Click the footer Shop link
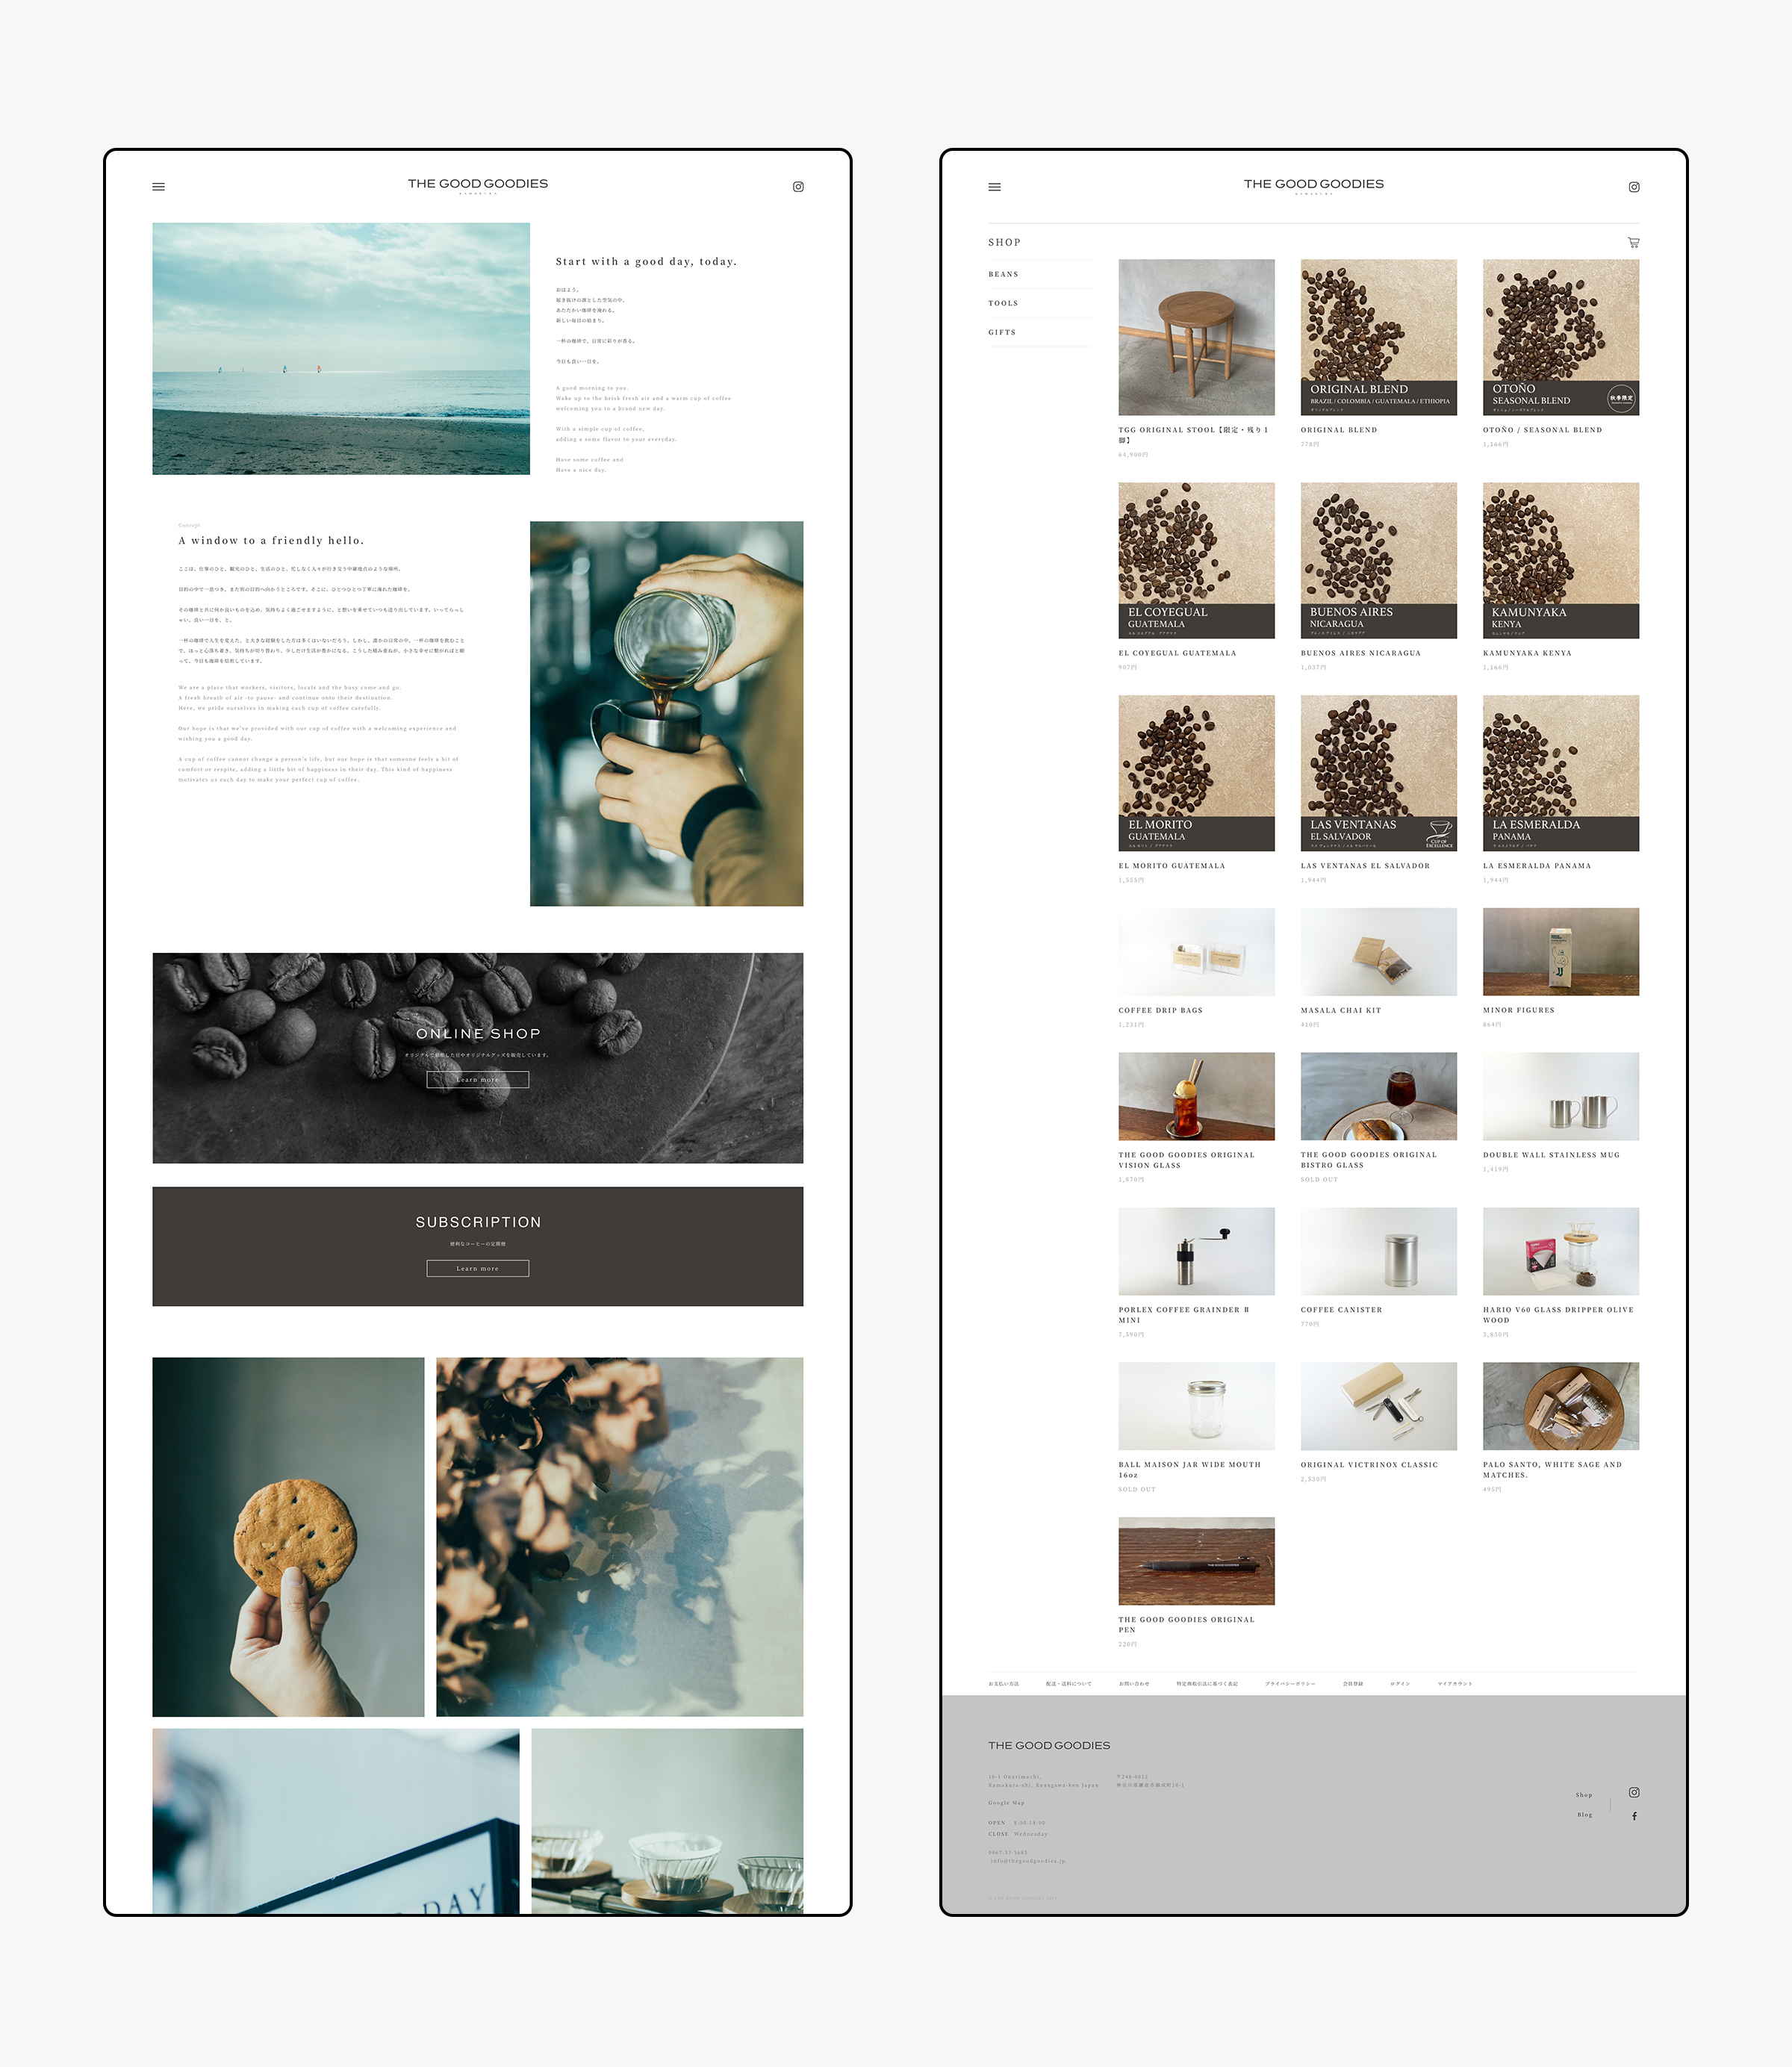 tap(1584, 1795)
